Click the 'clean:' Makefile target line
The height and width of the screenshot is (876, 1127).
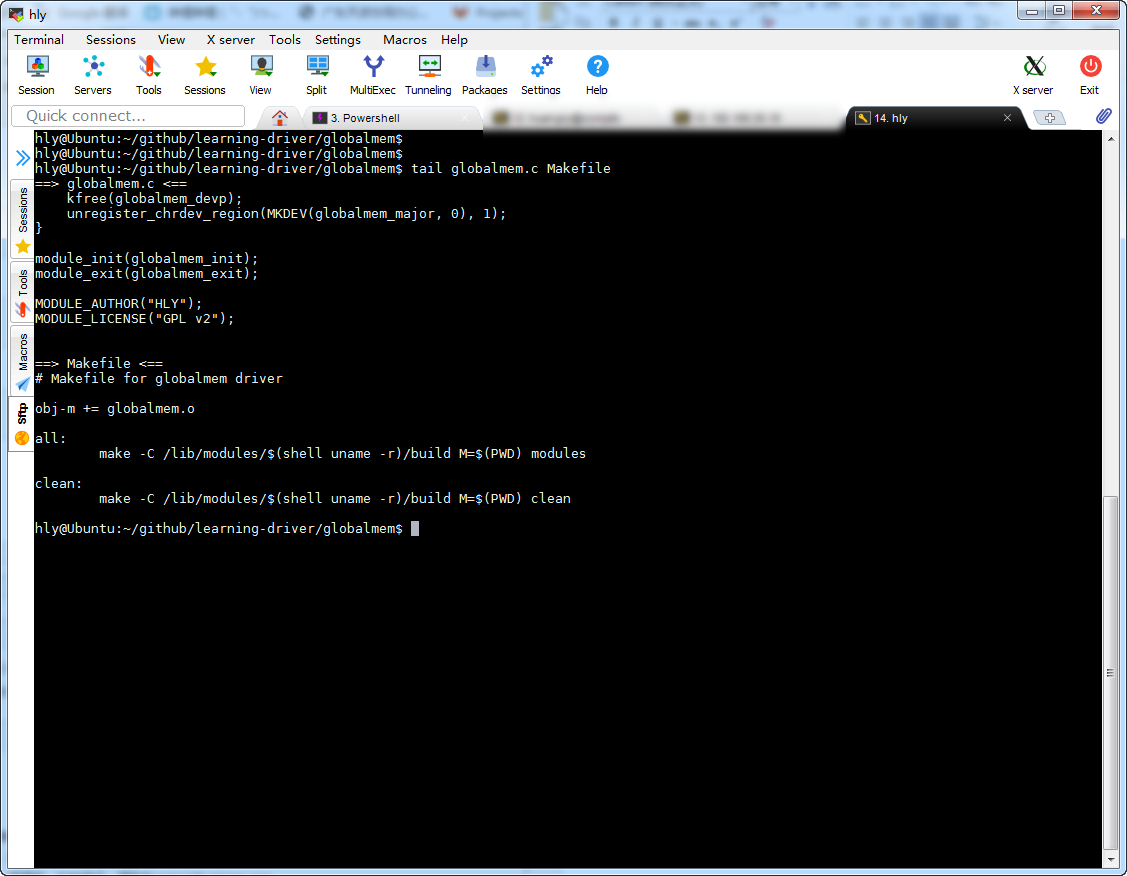click(58, 483)
